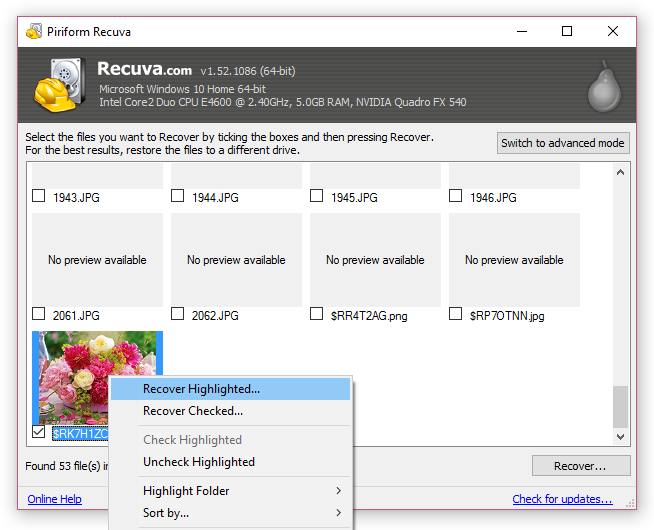654x530 pixels.
Task: Click the Recuva.com header title
Action: (x=144, y=69)
